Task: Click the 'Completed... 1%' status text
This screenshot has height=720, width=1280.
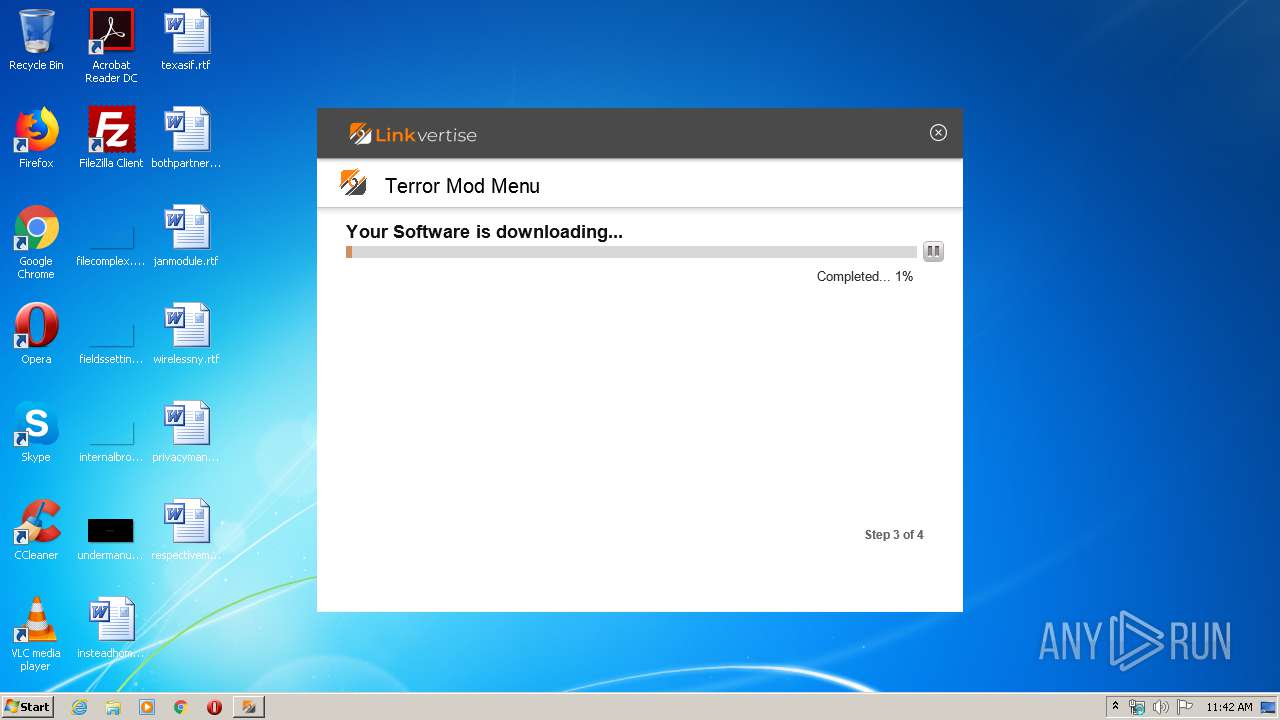Action: pyautogui.click(x=865, y=277)
